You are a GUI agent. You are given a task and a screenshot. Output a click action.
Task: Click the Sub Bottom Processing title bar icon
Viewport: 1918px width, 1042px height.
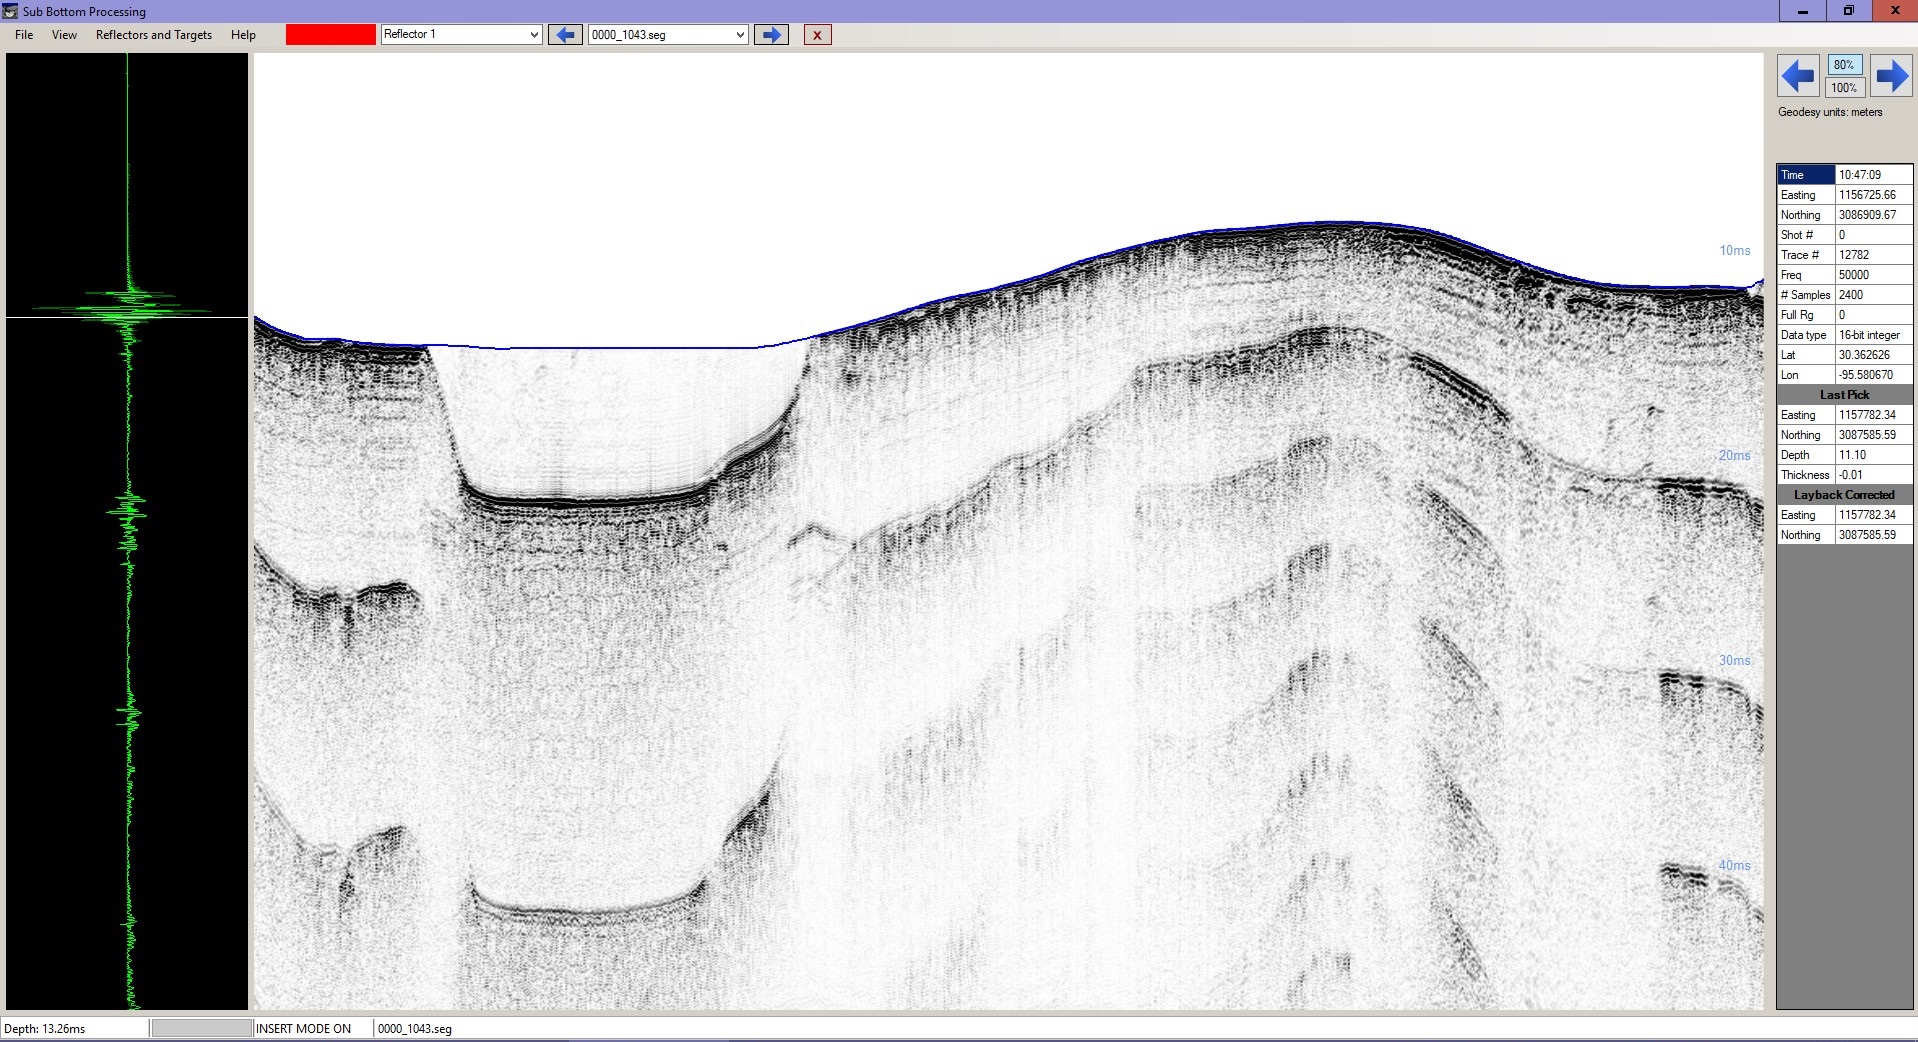(x=11, y=11)
